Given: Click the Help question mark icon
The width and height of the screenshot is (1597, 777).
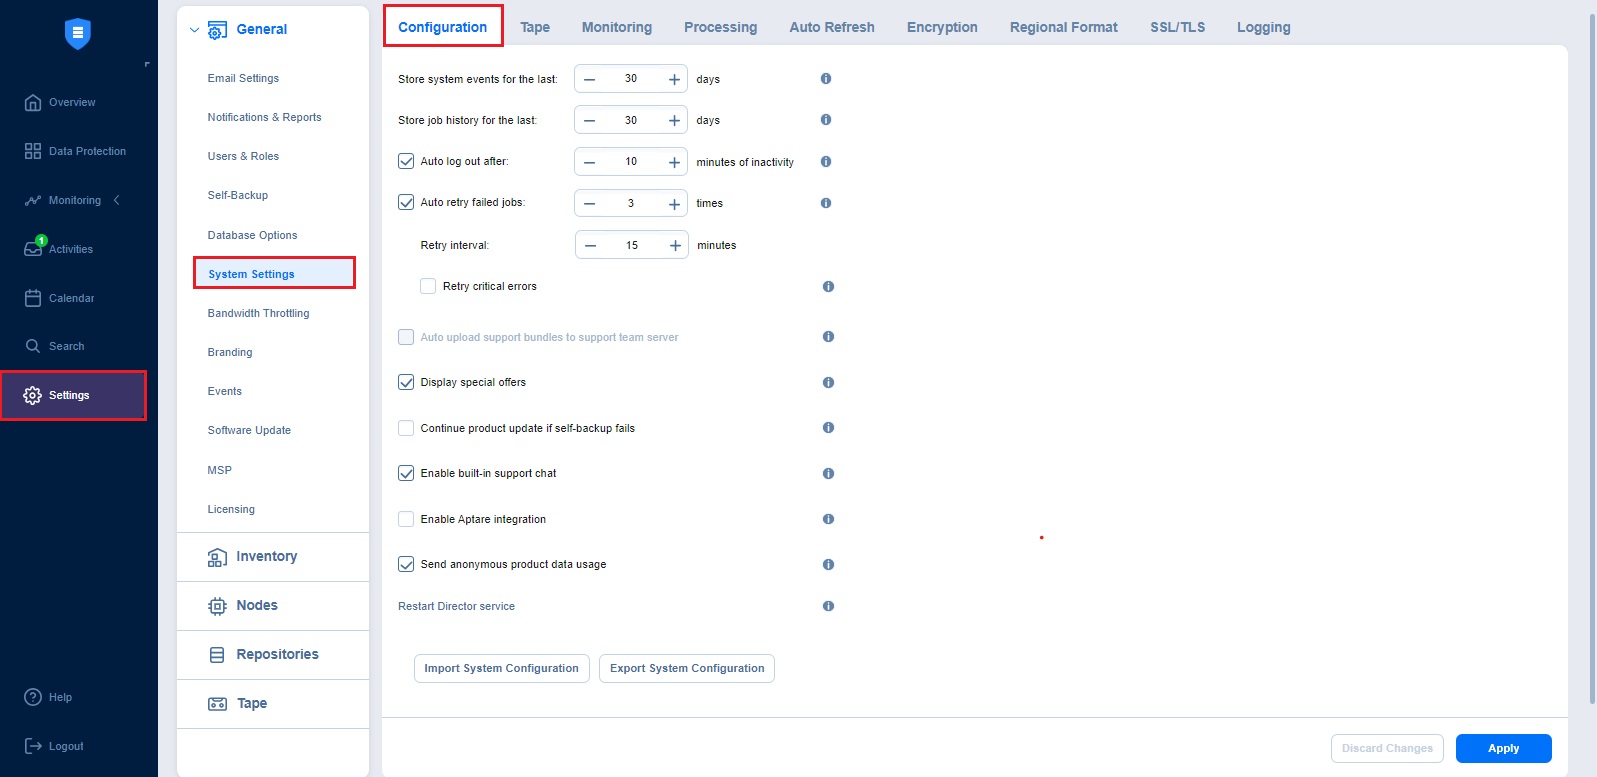Looking at the screenshot, I should point(33,697).
